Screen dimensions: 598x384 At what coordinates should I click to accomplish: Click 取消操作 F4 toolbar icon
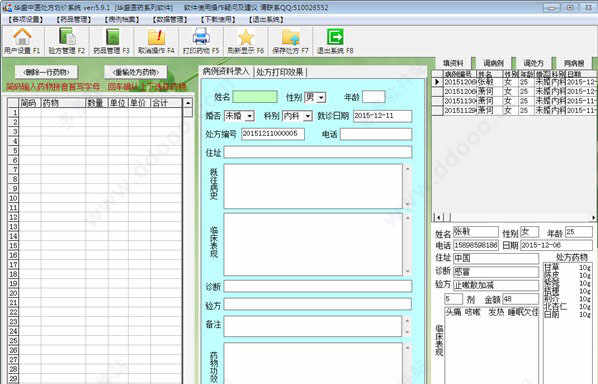156,41
